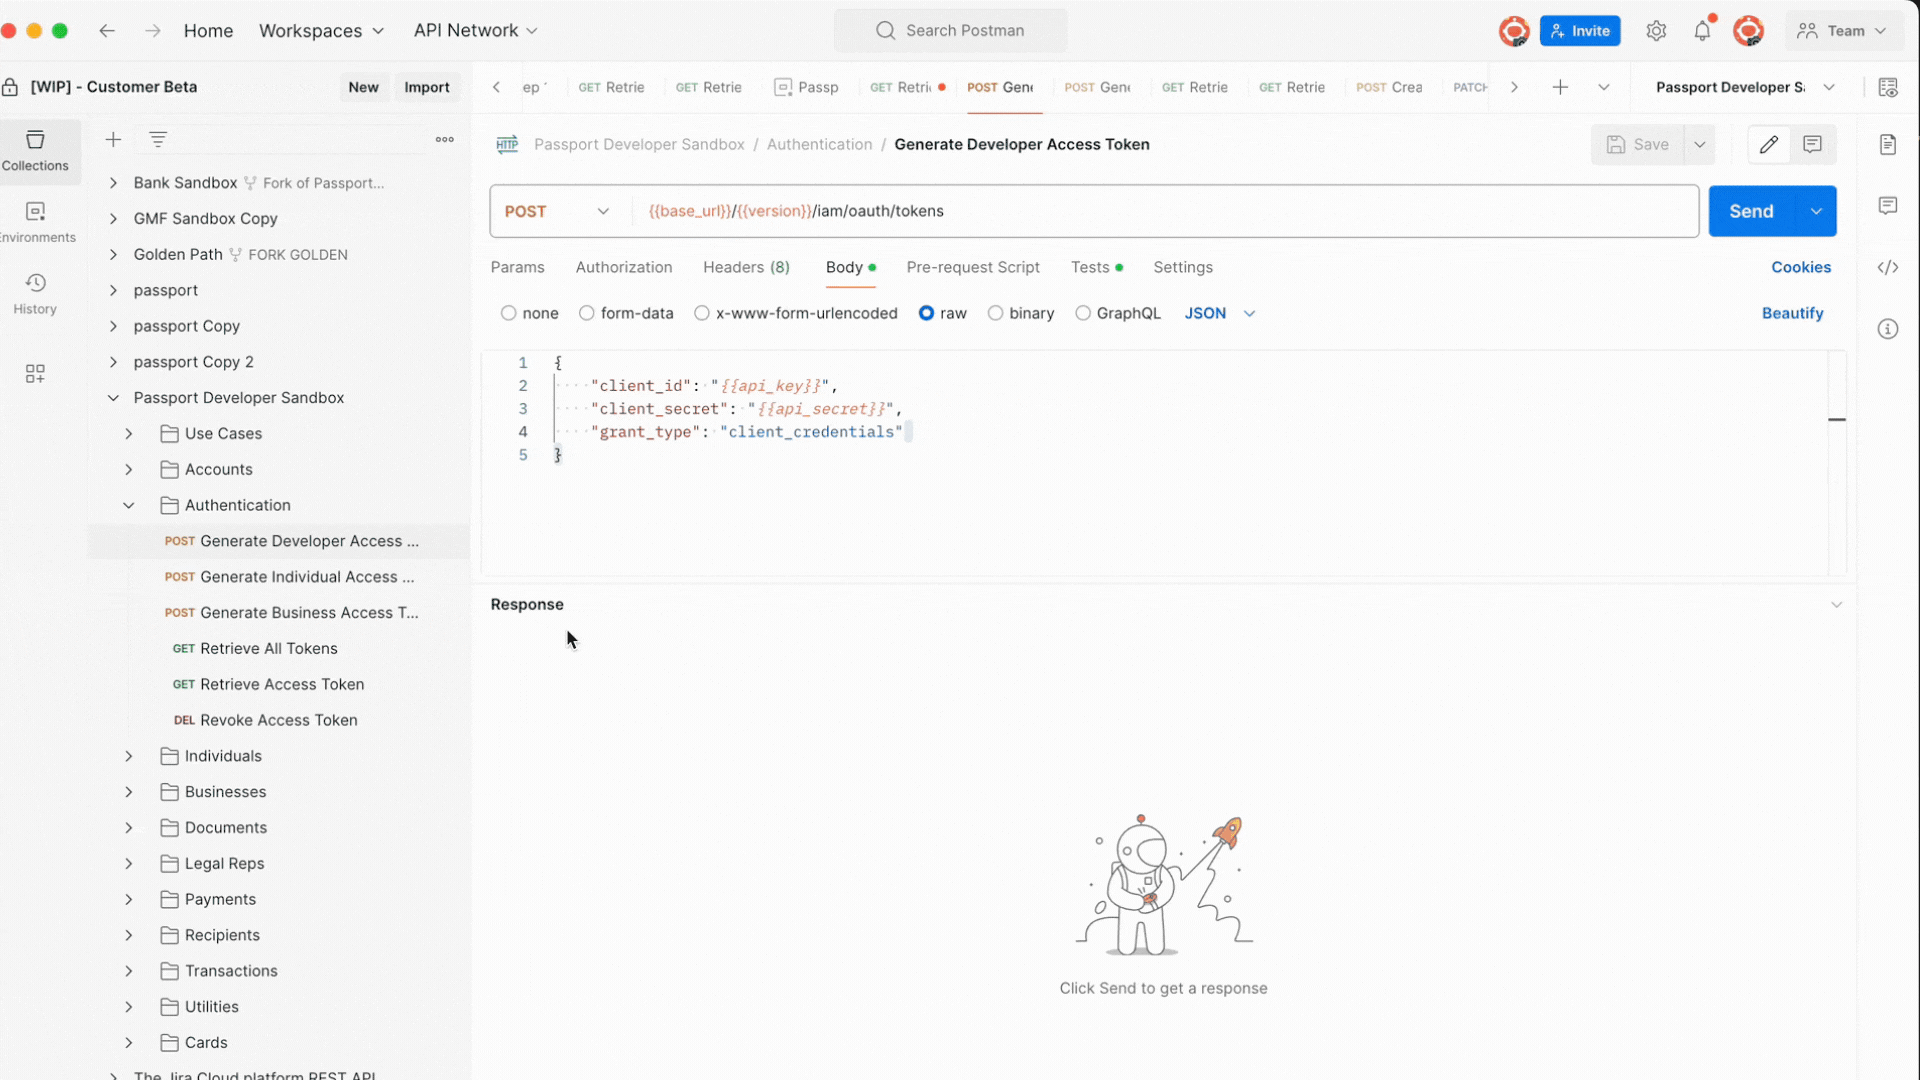Open the user avatar menu
Viewport: 1920px width, 1080px height.
click(1748, 31)
